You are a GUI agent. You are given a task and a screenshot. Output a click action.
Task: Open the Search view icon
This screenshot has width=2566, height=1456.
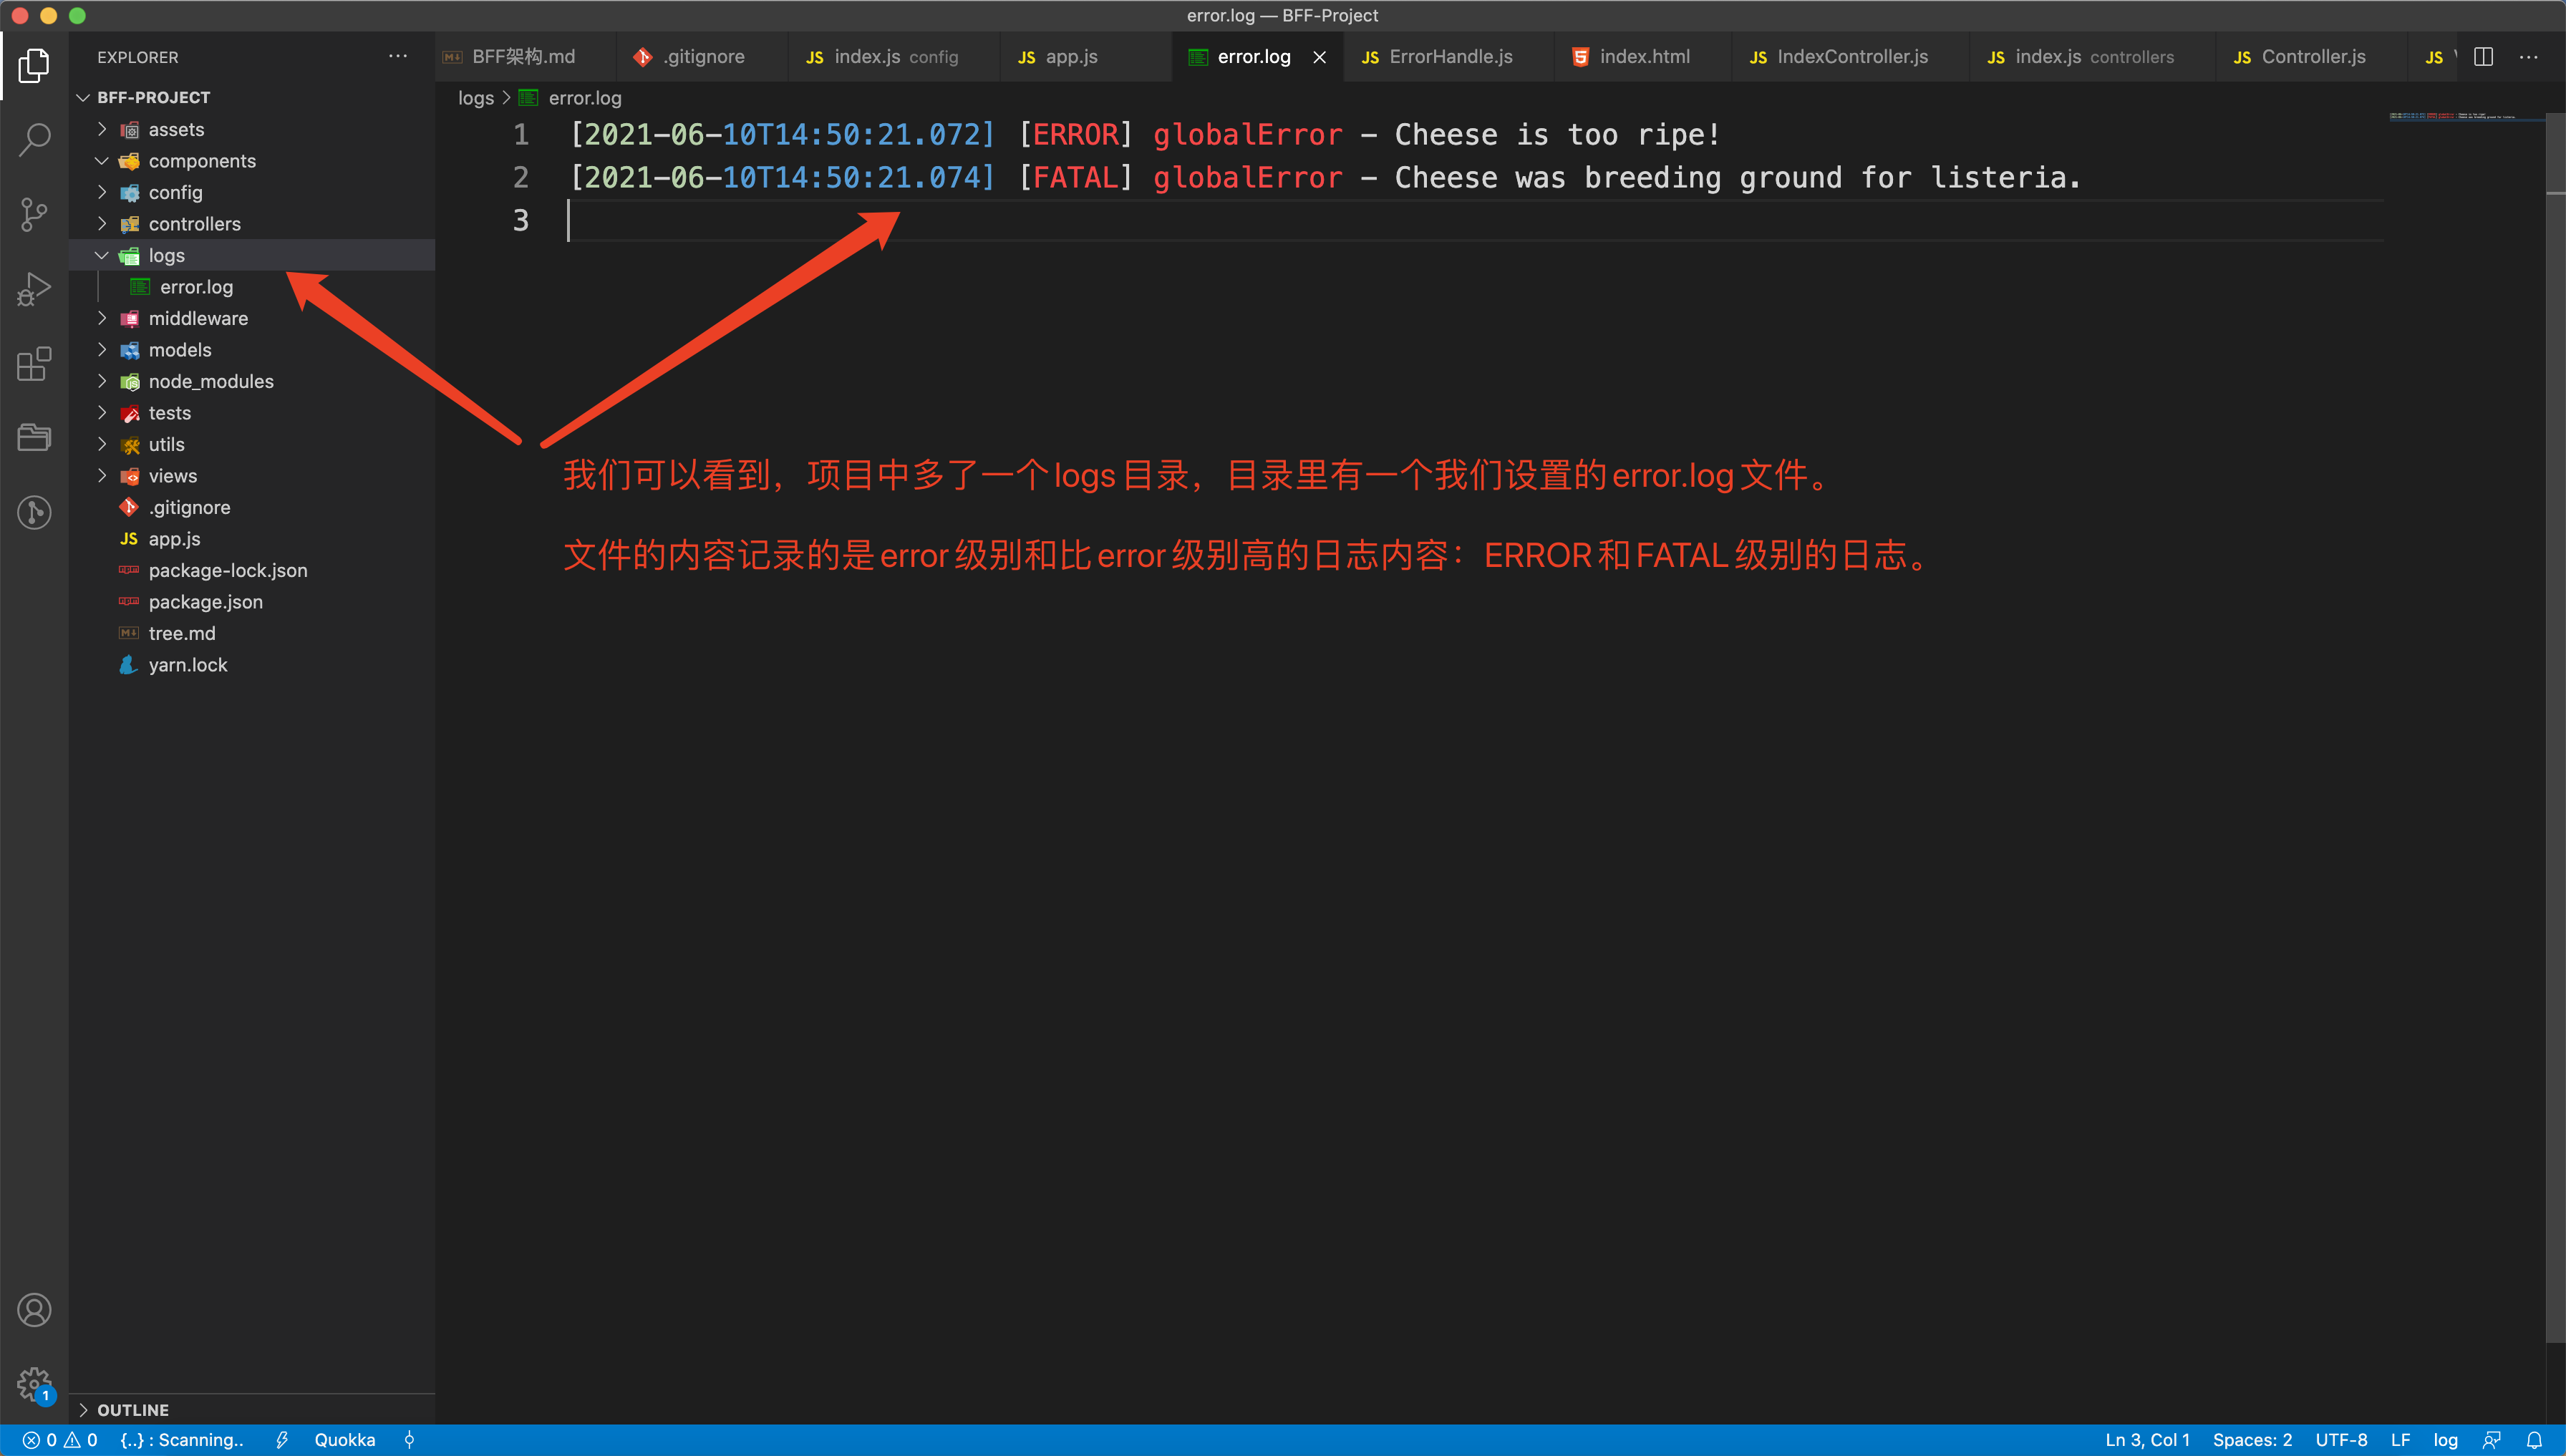tap(34, 139)
